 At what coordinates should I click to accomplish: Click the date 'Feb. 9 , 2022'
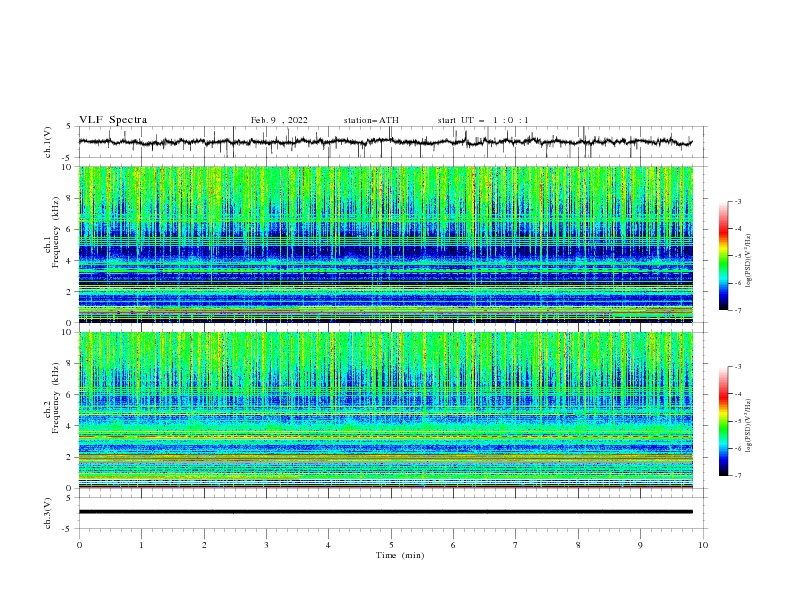(x=279, y=120)
